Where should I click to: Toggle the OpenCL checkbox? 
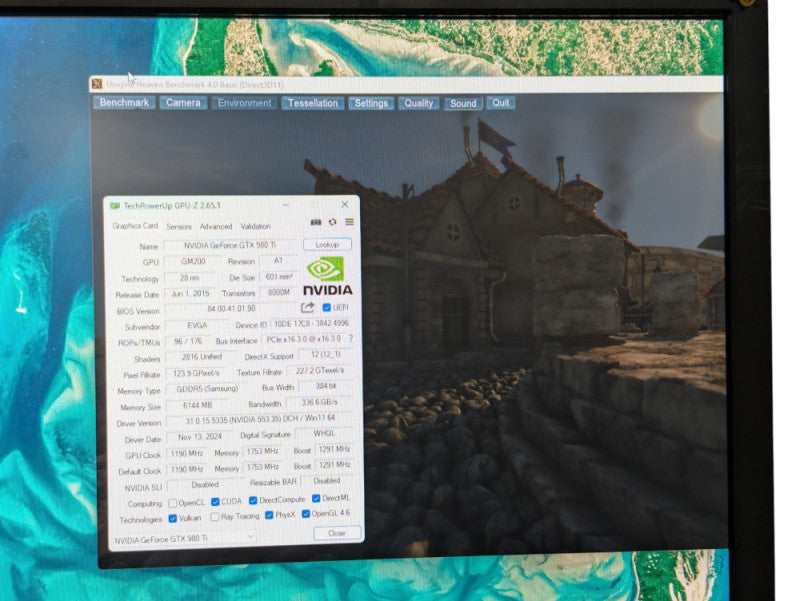(172, 503)
